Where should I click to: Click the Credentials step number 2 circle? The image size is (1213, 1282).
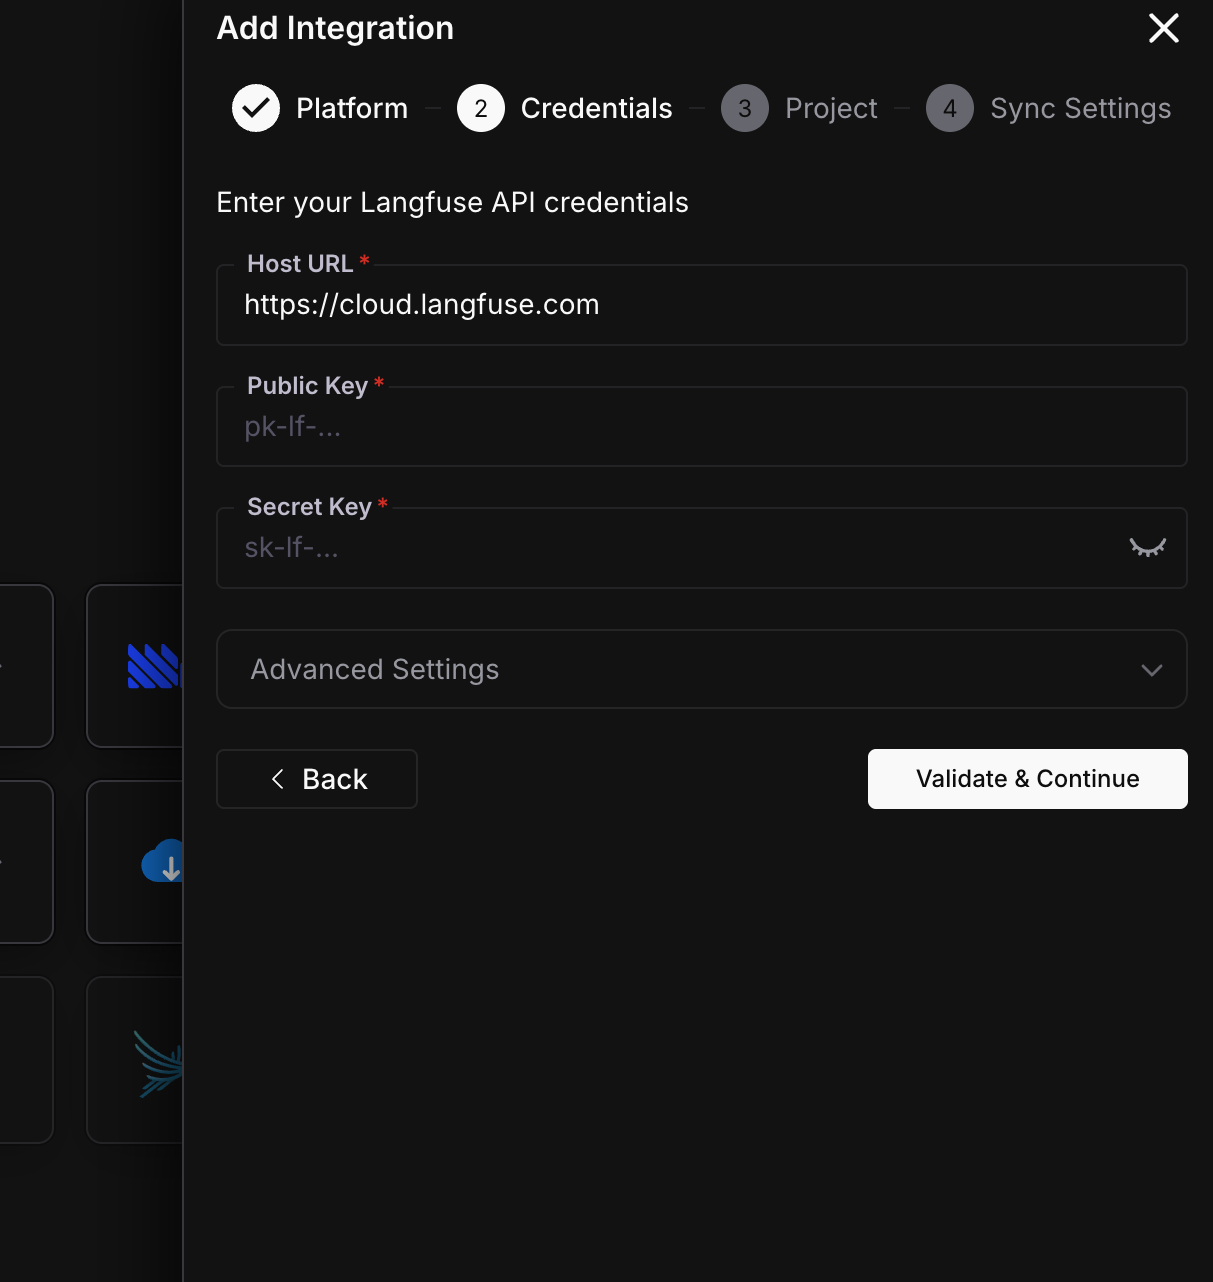click(481, 108)
